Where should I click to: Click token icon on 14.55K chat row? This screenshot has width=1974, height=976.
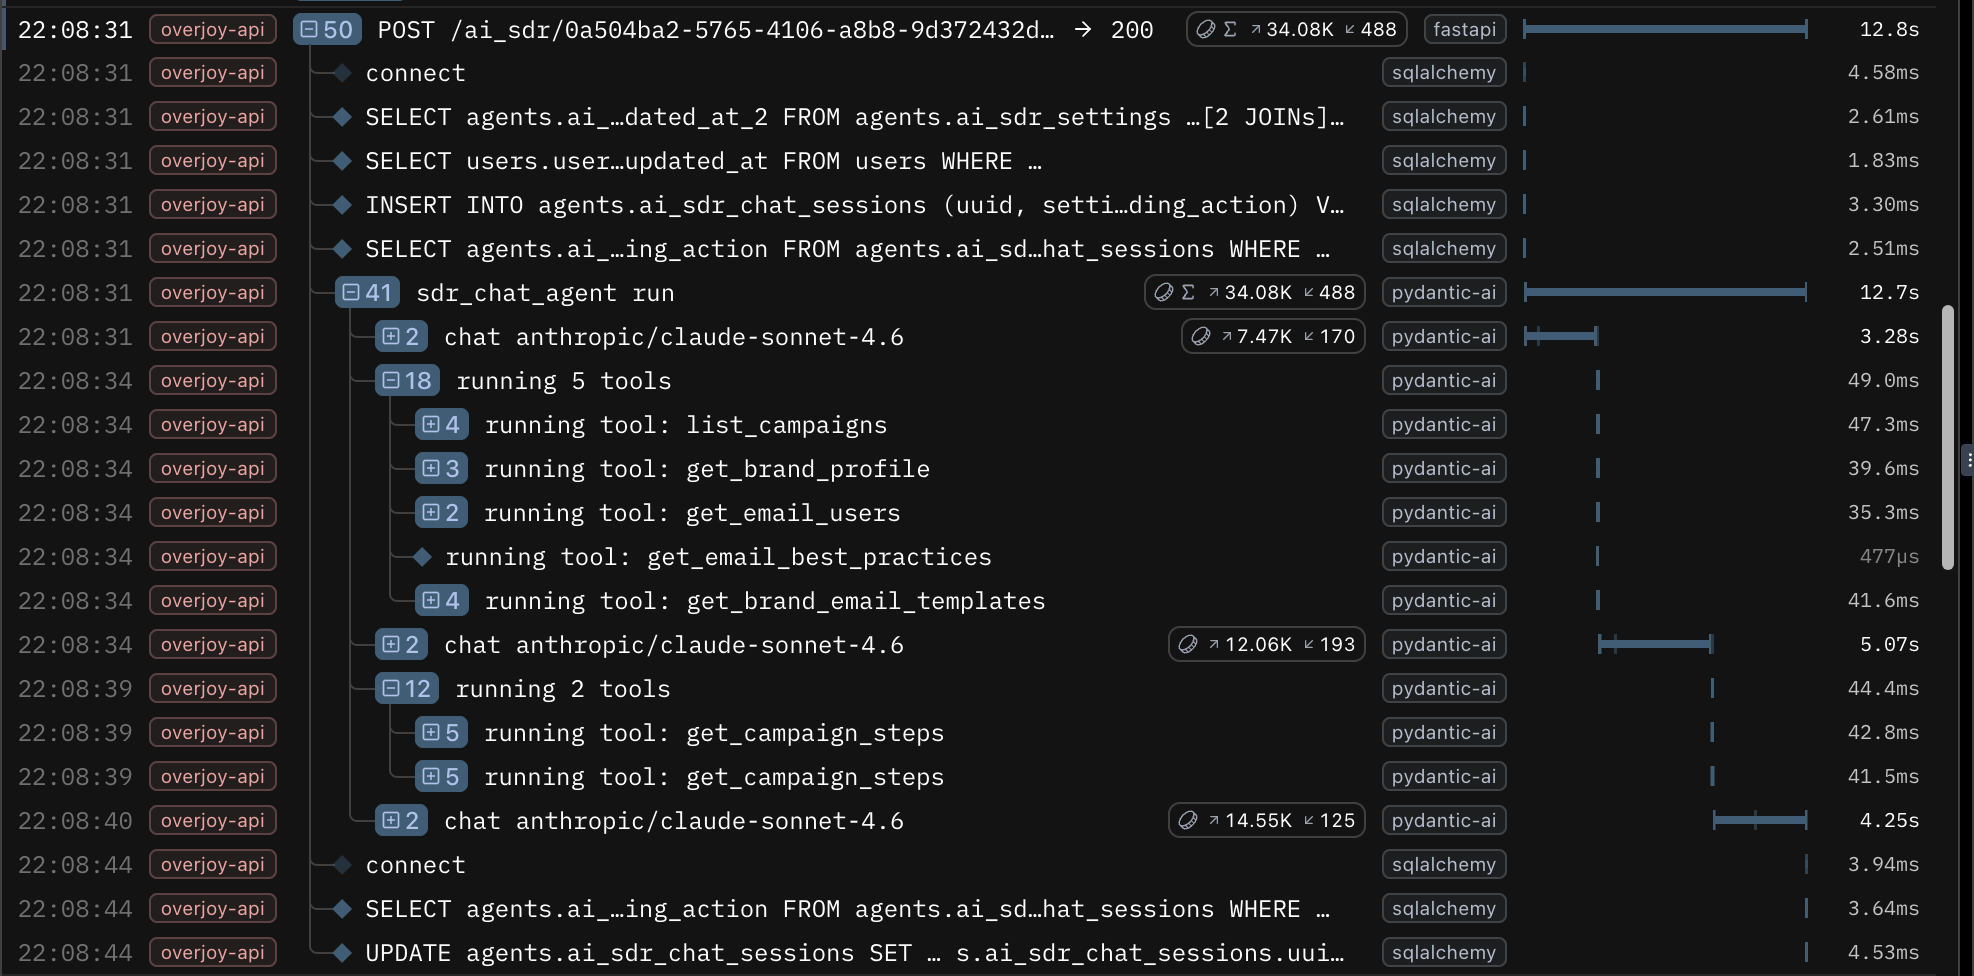pos(1188,821)
